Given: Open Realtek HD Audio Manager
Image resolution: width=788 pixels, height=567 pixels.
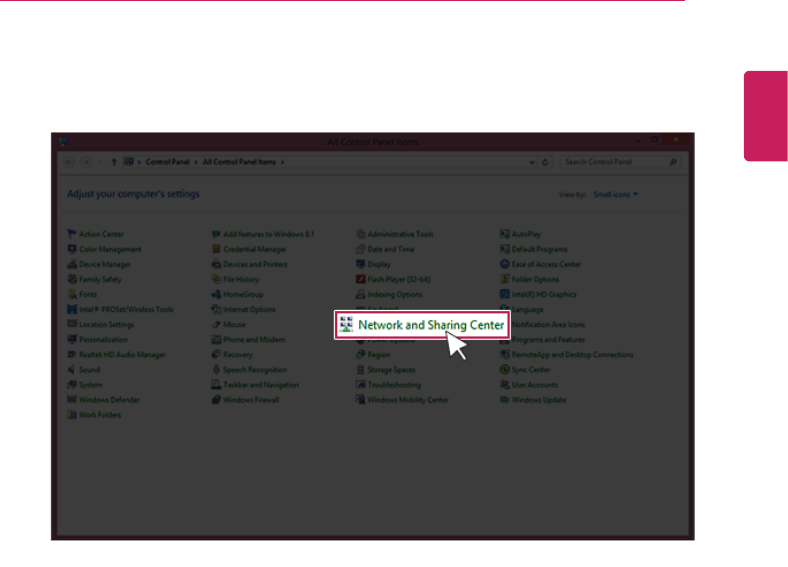Looking at the screenshot, I should pyautogui.click(x=122, y=355).
